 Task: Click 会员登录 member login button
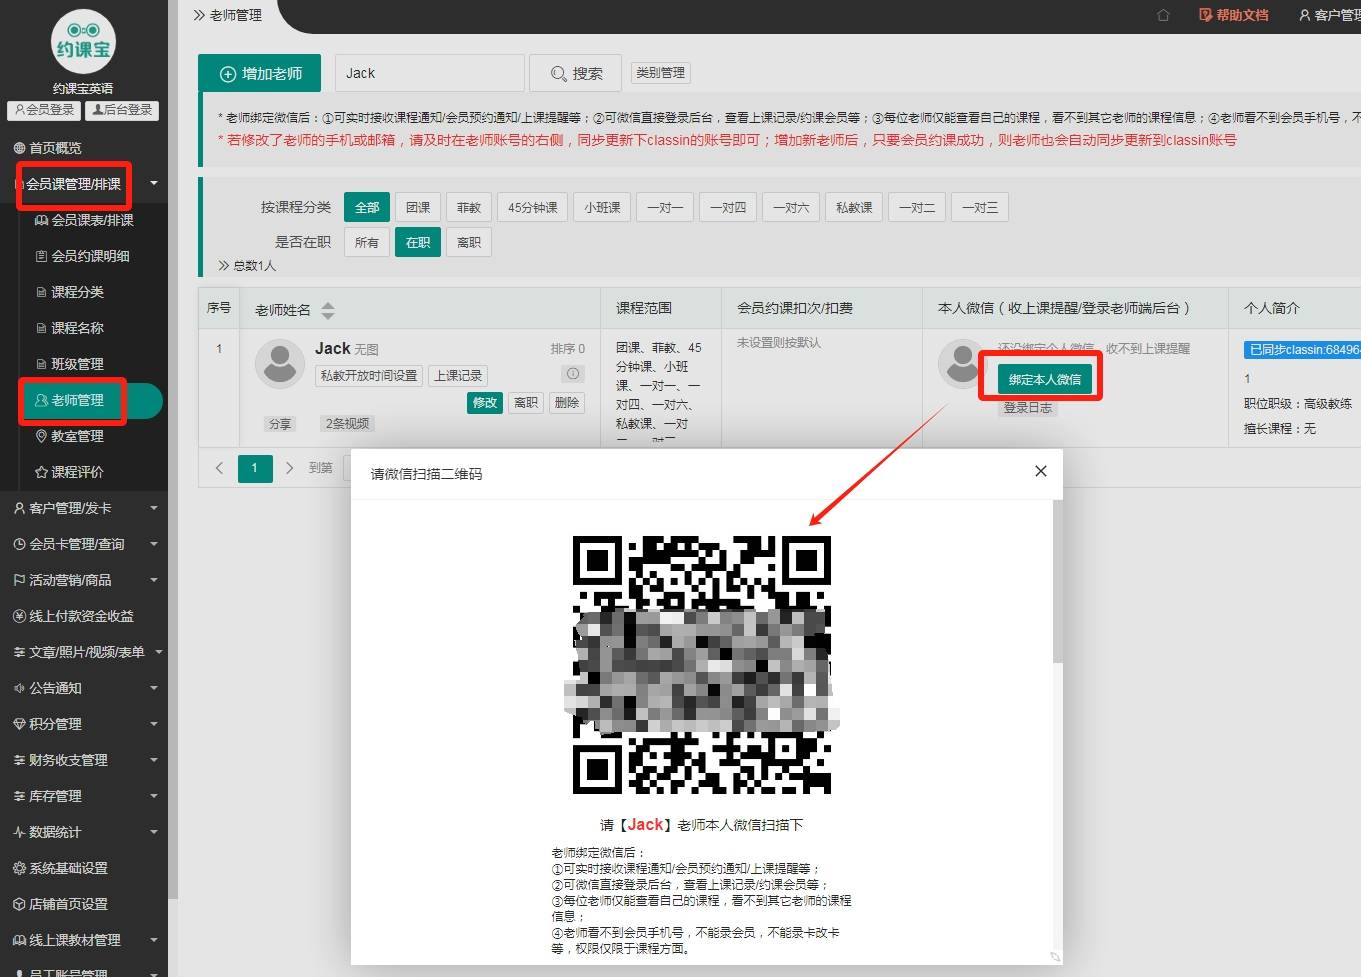click(44, 110)
